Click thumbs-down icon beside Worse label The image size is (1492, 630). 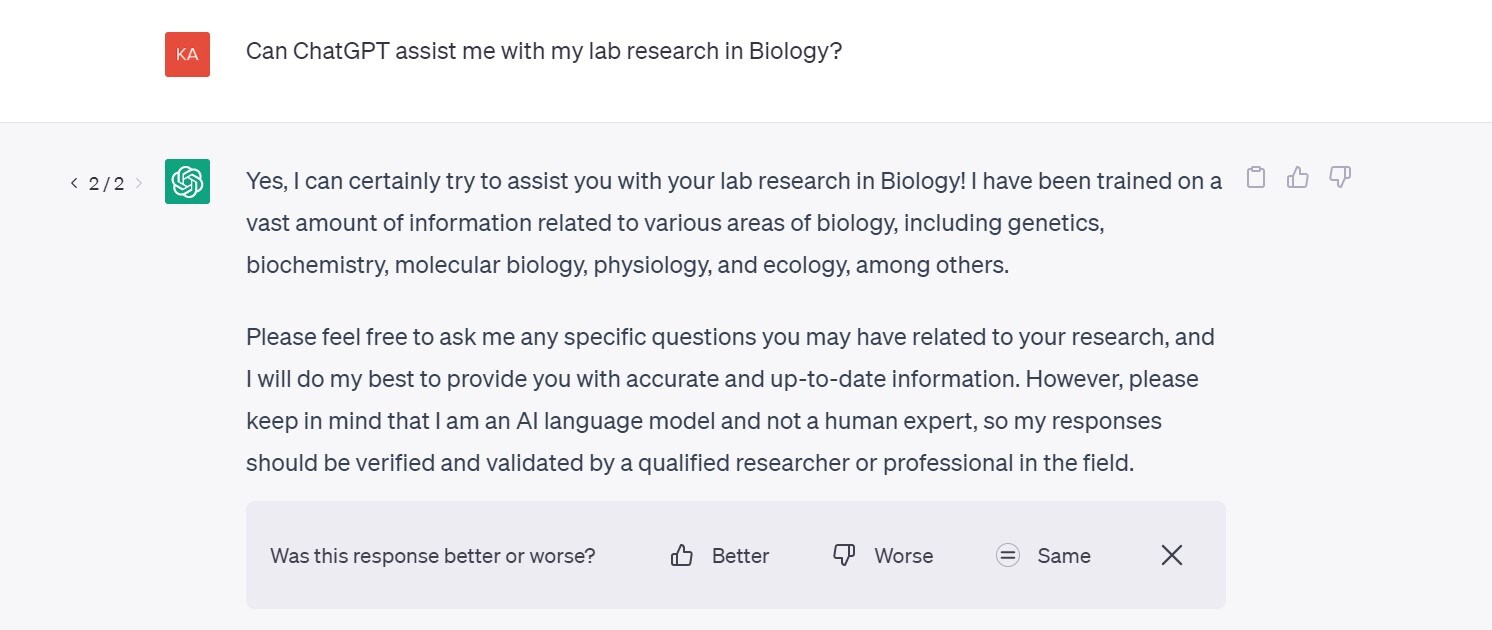tap(844, 556)
